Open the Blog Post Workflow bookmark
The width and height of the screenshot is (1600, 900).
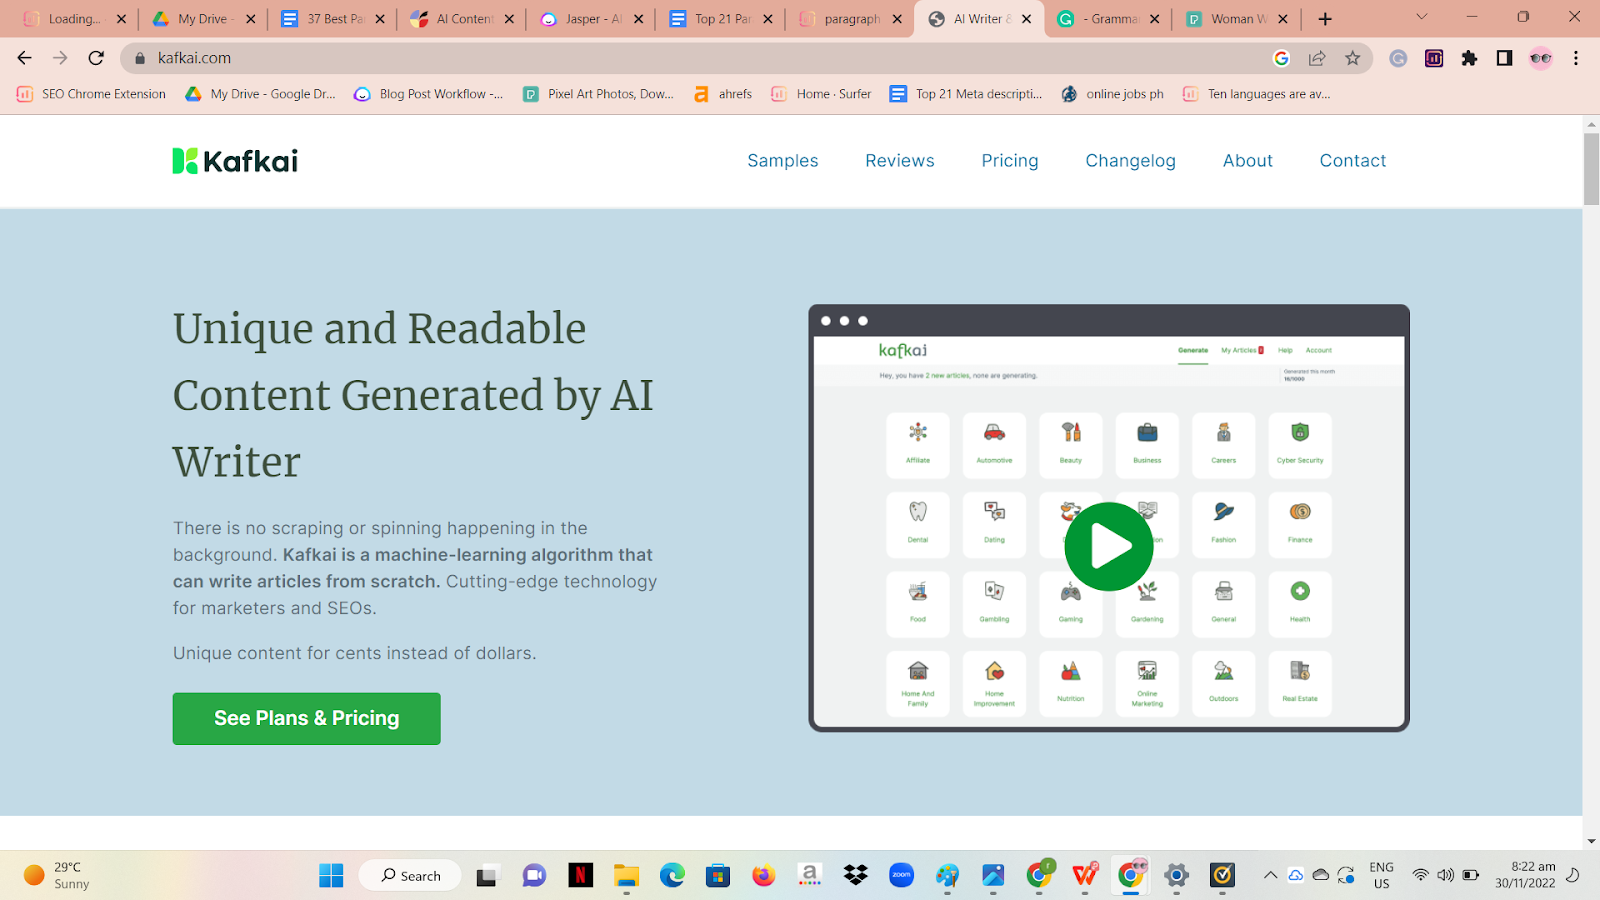[x=428, y=94]
